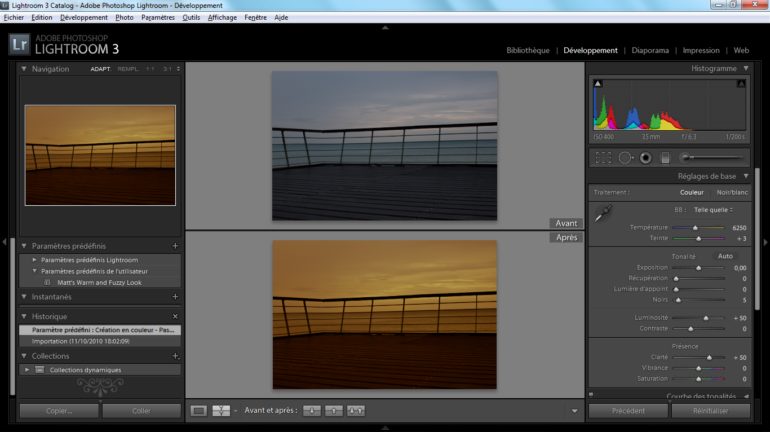Select the graduated filter tool
770x432 pixels.
click(664, 158)
